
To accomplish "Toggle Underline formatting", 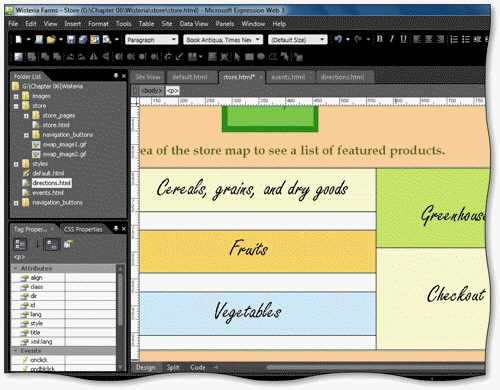I will point(403,39).
